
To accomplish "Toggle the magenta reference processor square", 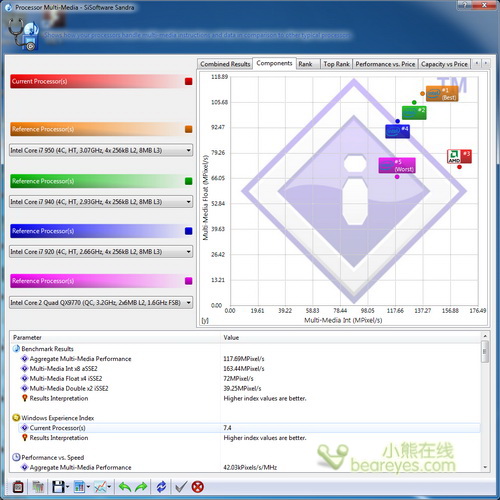I will pos(189,281).
